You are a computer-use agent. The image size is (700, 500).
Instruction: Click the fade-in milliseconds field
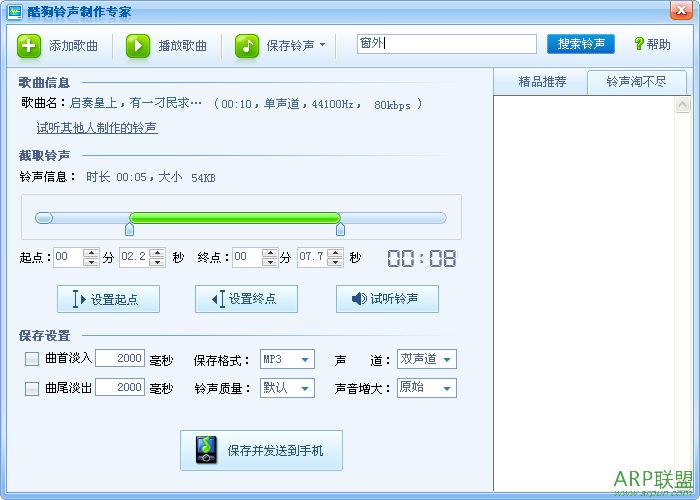tap(120, 358)
